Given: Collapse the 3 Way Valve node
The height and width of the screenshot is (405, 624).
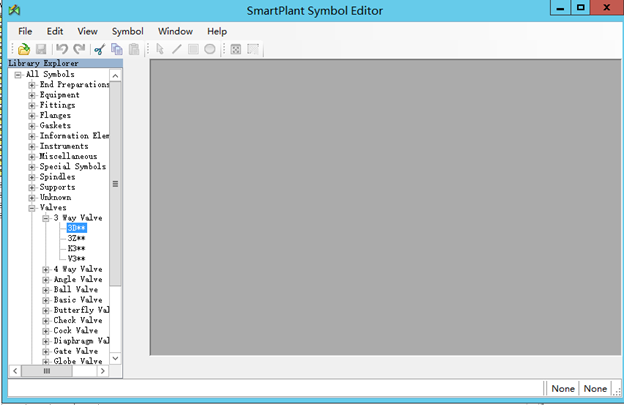Looking at the screenshot, I should coord(46,218).
